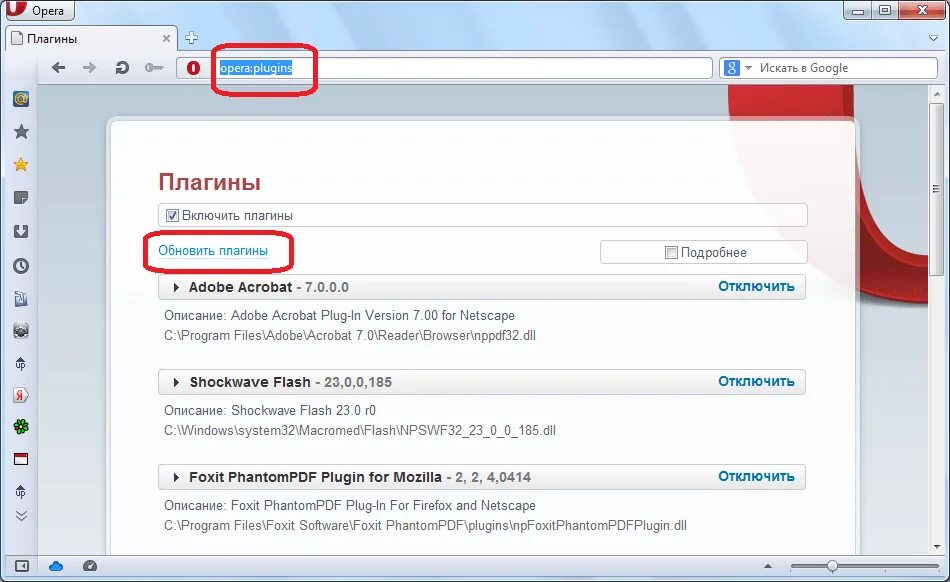950x582 pixels.
Task: Open the Downloads panel in sidebar
Action: tap(21, 231)
